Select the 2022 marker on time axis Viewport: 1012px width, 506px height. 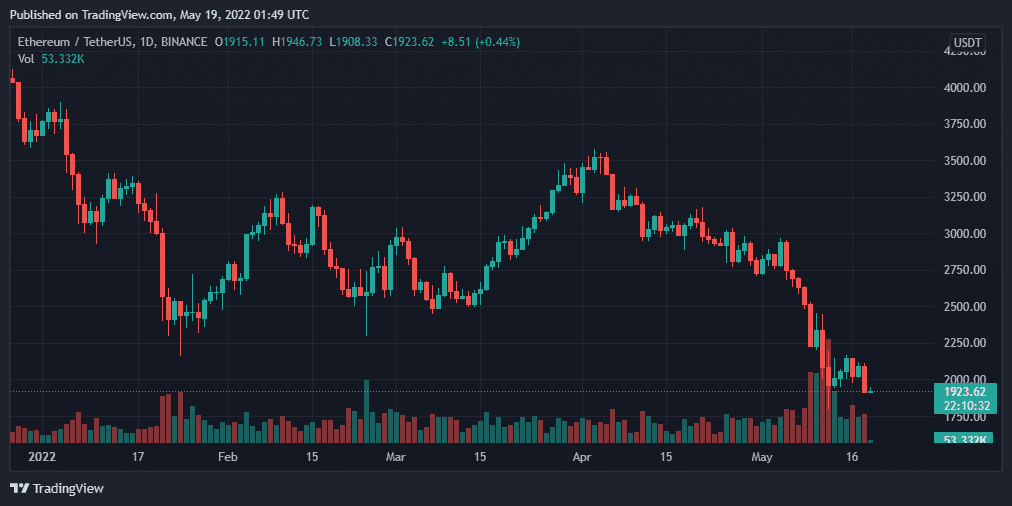click(41, 457)
